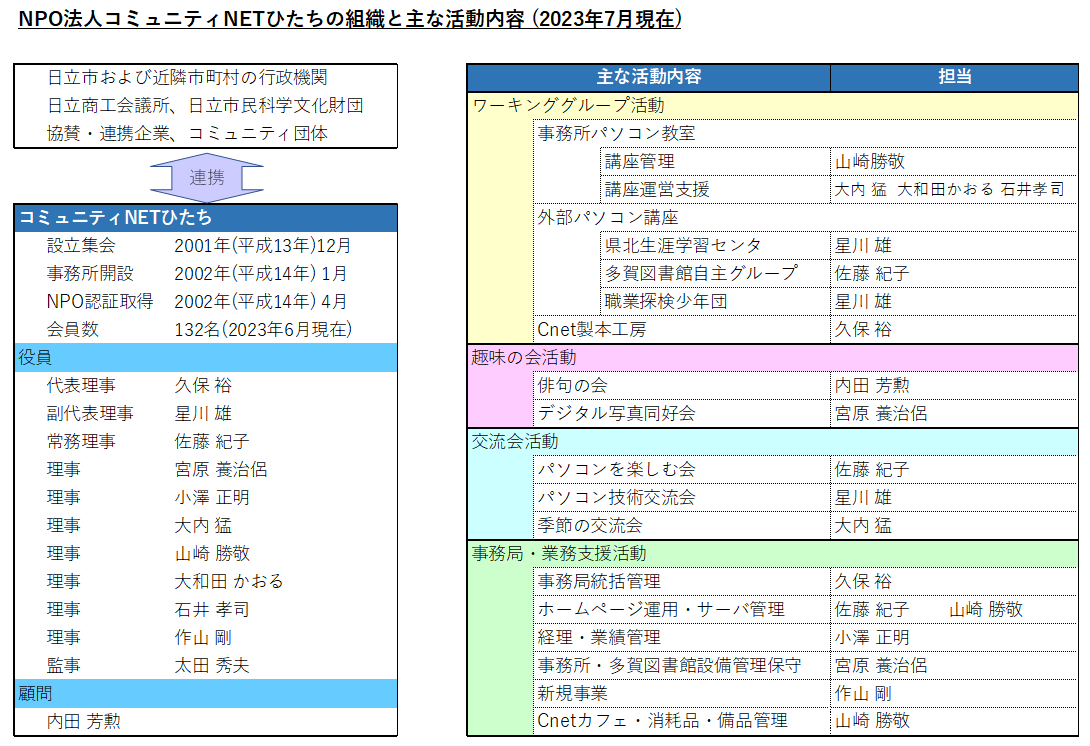Select the "季節の交流会" cell
The height and width of the screenshot is (746, 1090).
(x=682, y=525)
